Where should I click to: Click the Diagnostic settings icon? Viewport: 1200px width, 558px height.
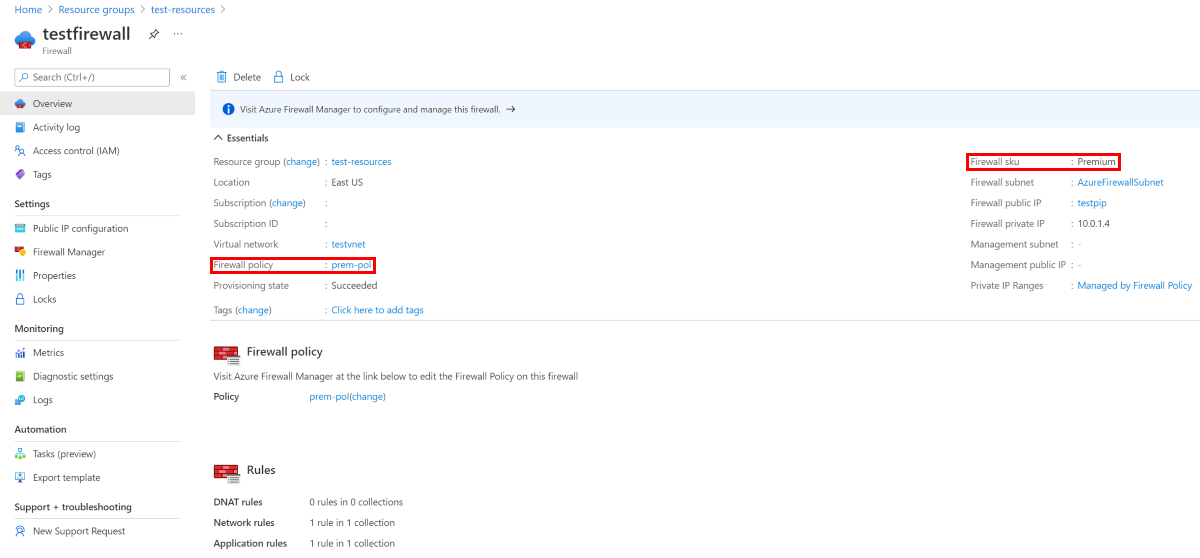click(20, 376)
